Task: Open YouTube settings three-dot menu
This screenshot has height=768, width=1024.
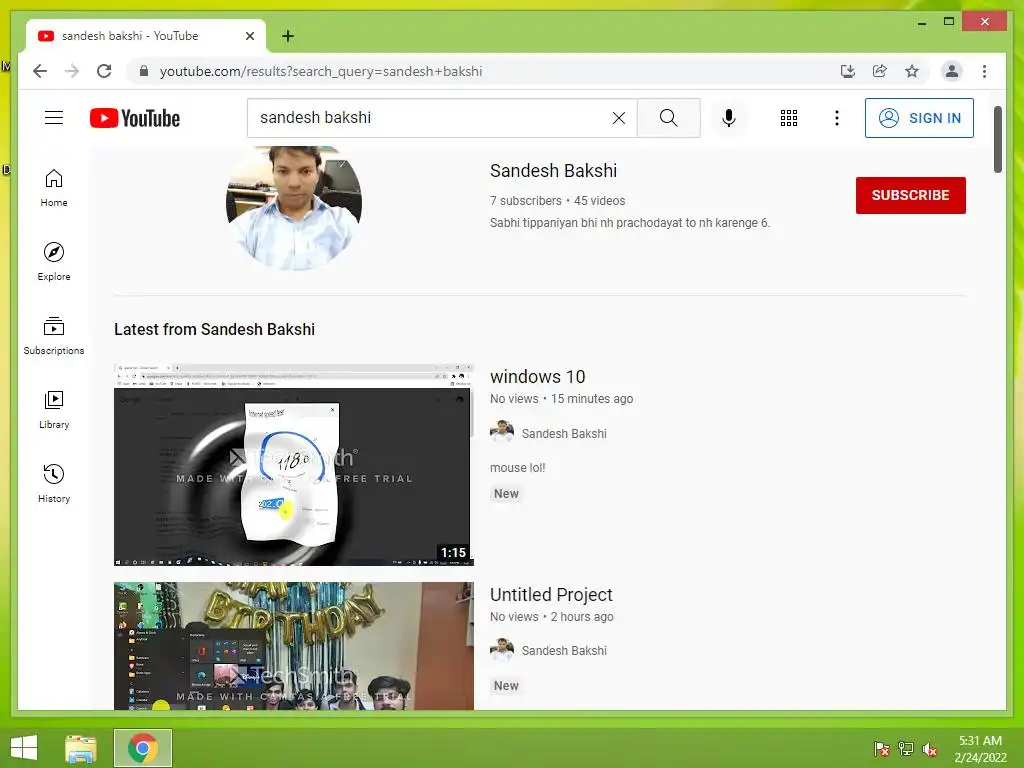Action: pos(837,118)
